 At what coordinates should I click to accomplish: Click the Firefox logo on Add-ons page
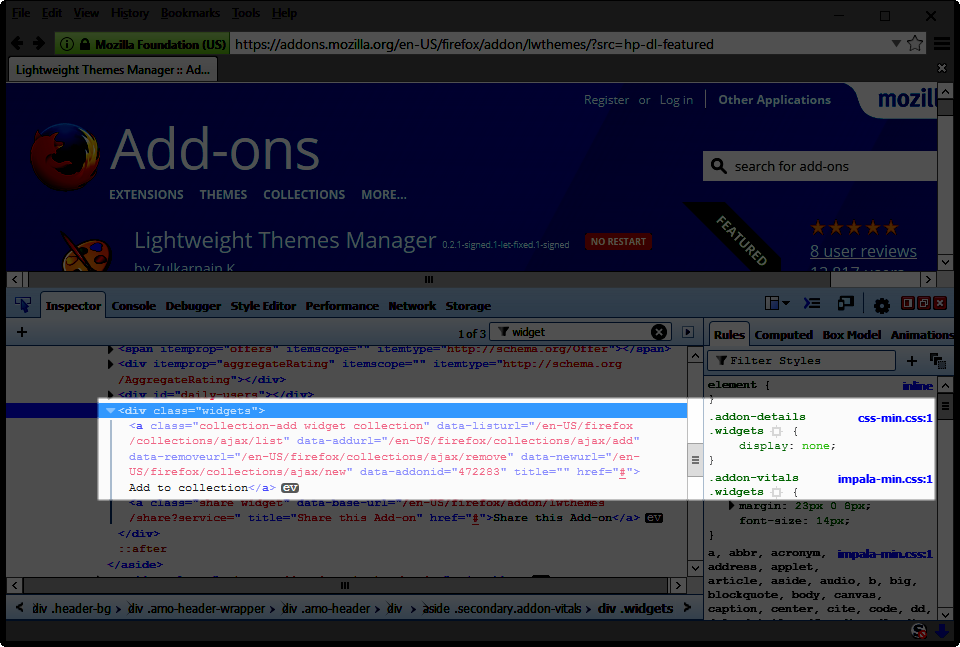click(x=64, y=157)
